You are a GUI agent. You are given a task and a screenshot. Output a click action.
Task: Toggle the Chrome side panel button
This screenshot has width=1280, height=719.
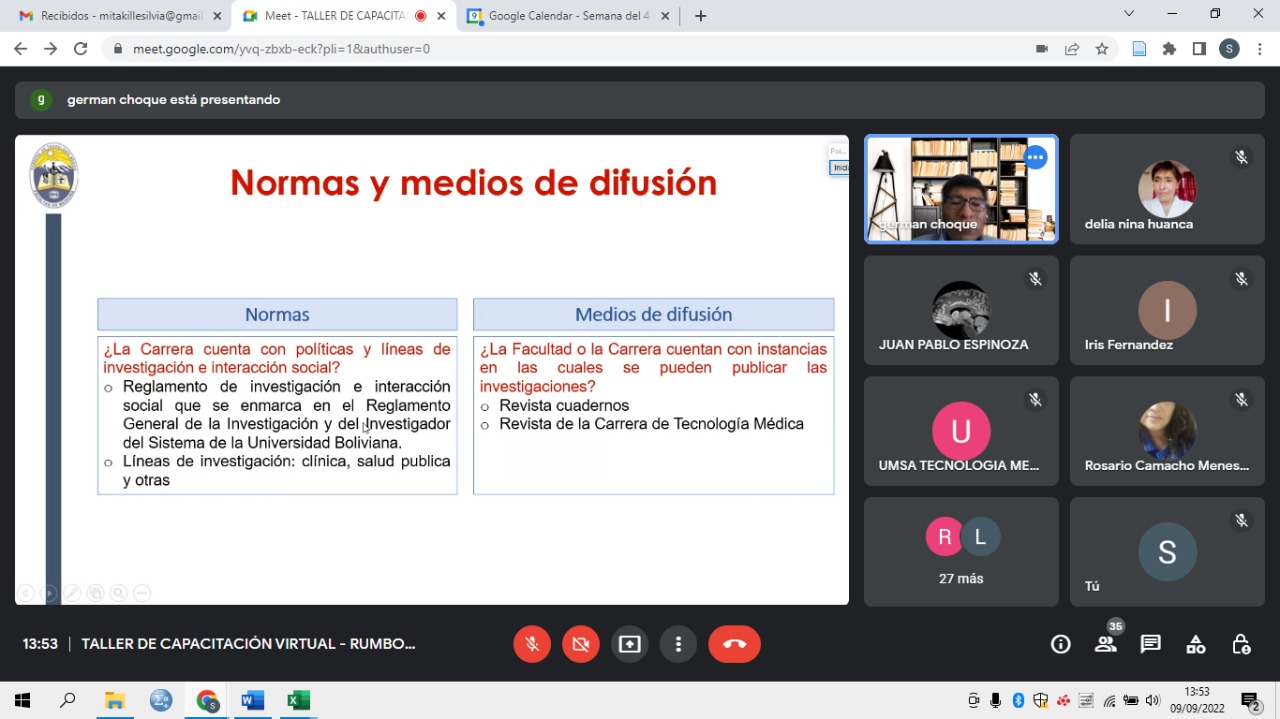coord(1199,49)
